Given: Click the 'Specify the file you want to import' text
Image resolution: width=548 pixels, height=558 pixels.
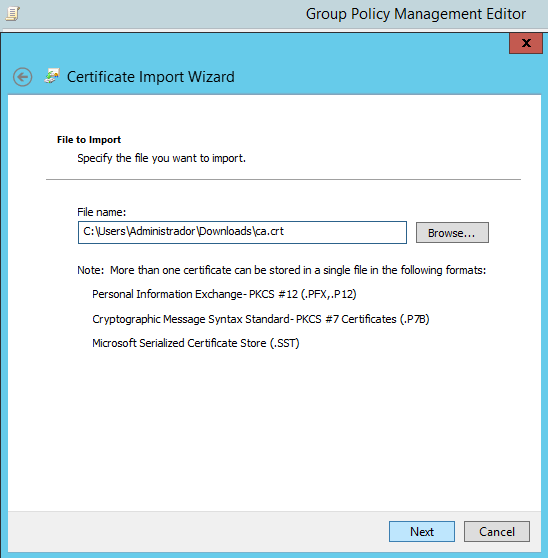Looking at the screenshot, I should tap(162, 158).
